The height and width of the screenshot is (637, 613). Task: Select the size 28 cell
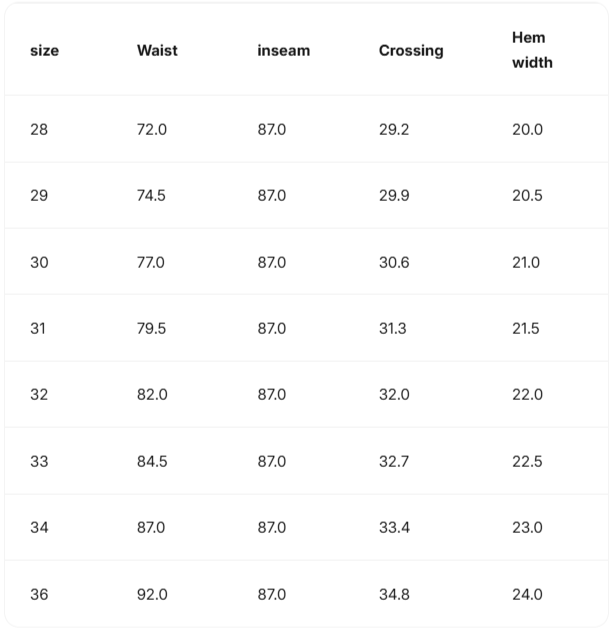39,129
